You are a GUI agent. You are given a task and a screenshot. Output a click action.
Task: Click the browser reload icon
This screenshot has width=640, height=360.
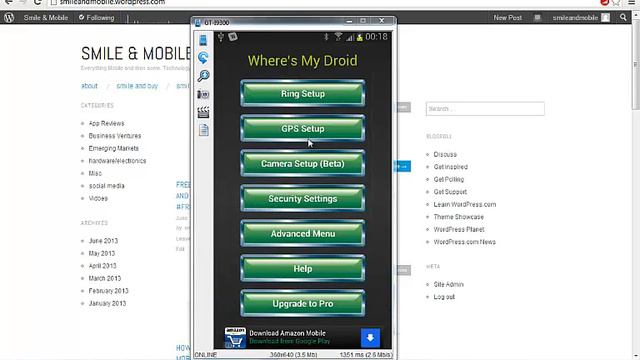click(x=38, y=2)
